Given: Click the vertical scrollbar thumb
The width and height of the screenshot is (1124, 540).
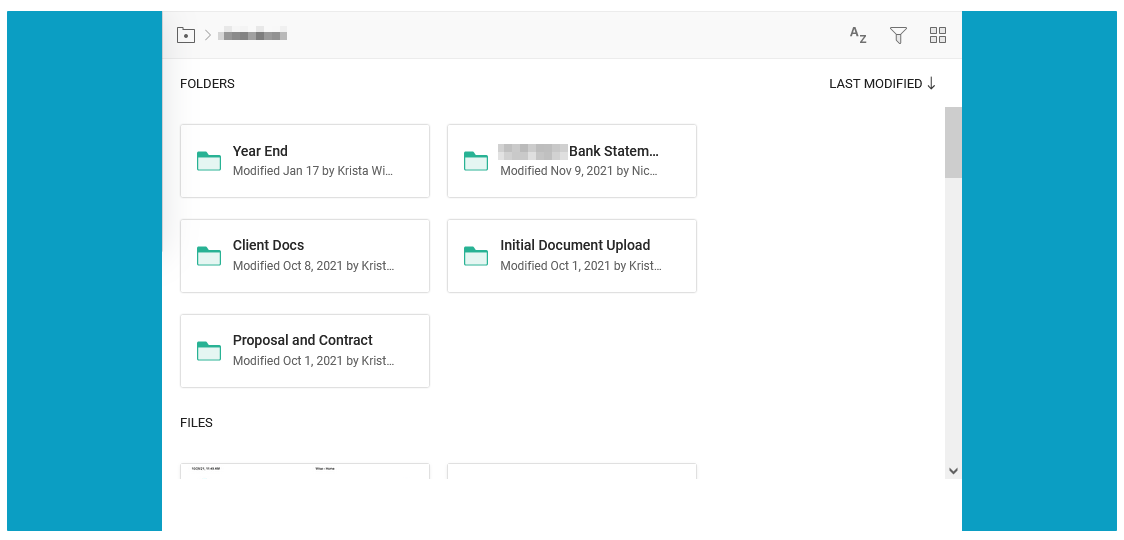Looking at the screenshot, I should (953, 142).
